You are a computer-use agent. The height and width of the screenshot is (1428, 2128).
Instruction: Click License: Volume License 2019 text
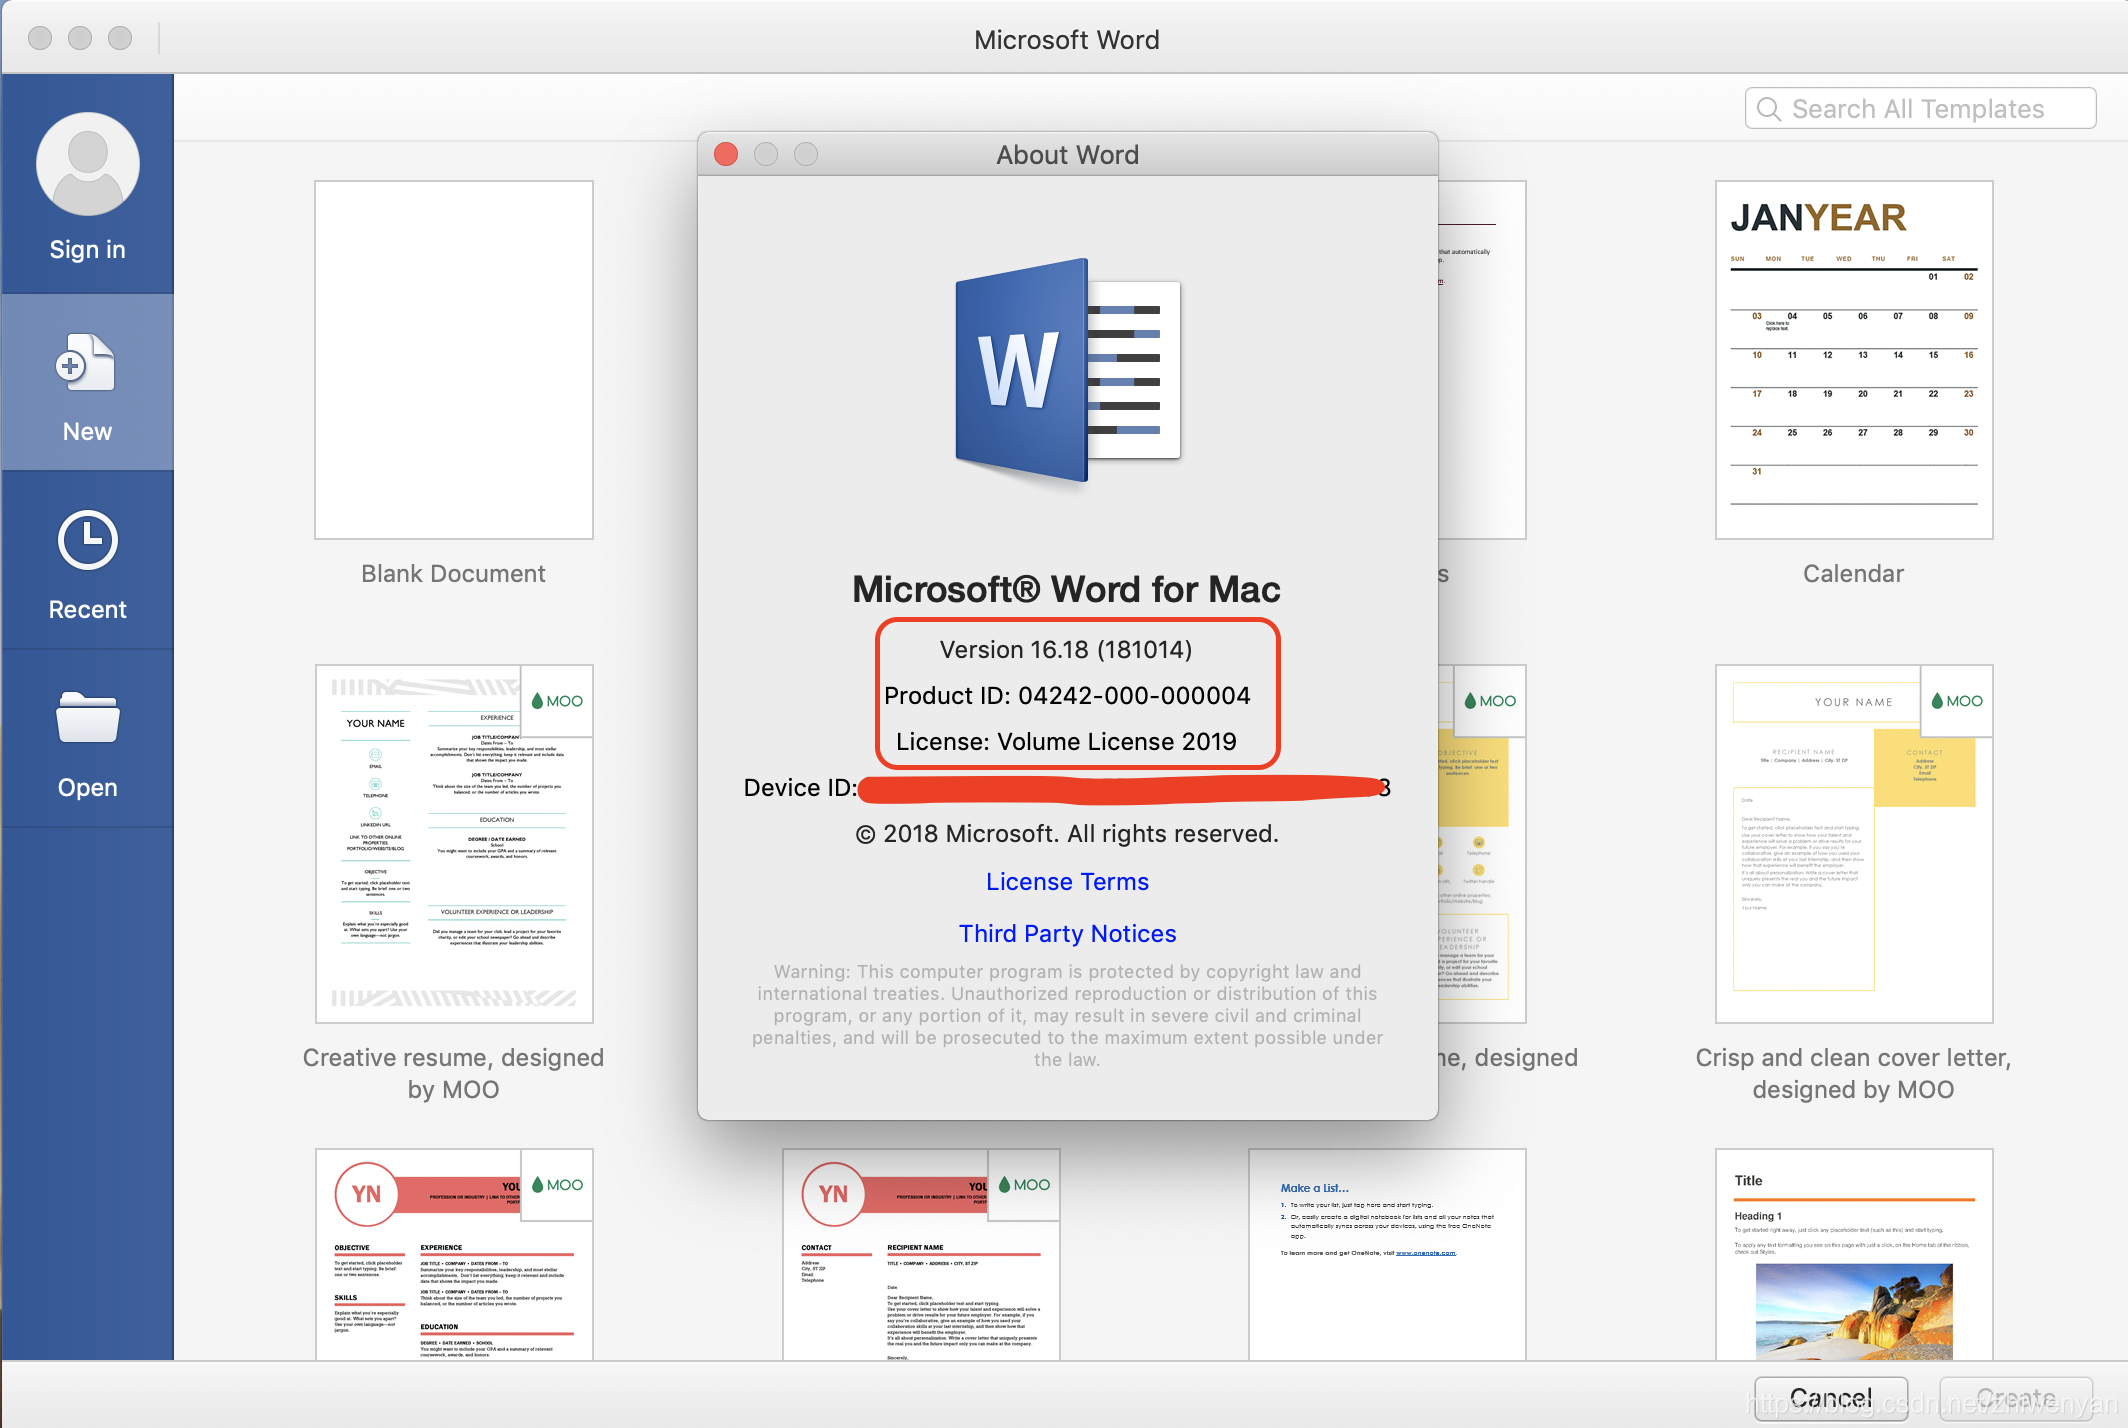[1066, 742]
